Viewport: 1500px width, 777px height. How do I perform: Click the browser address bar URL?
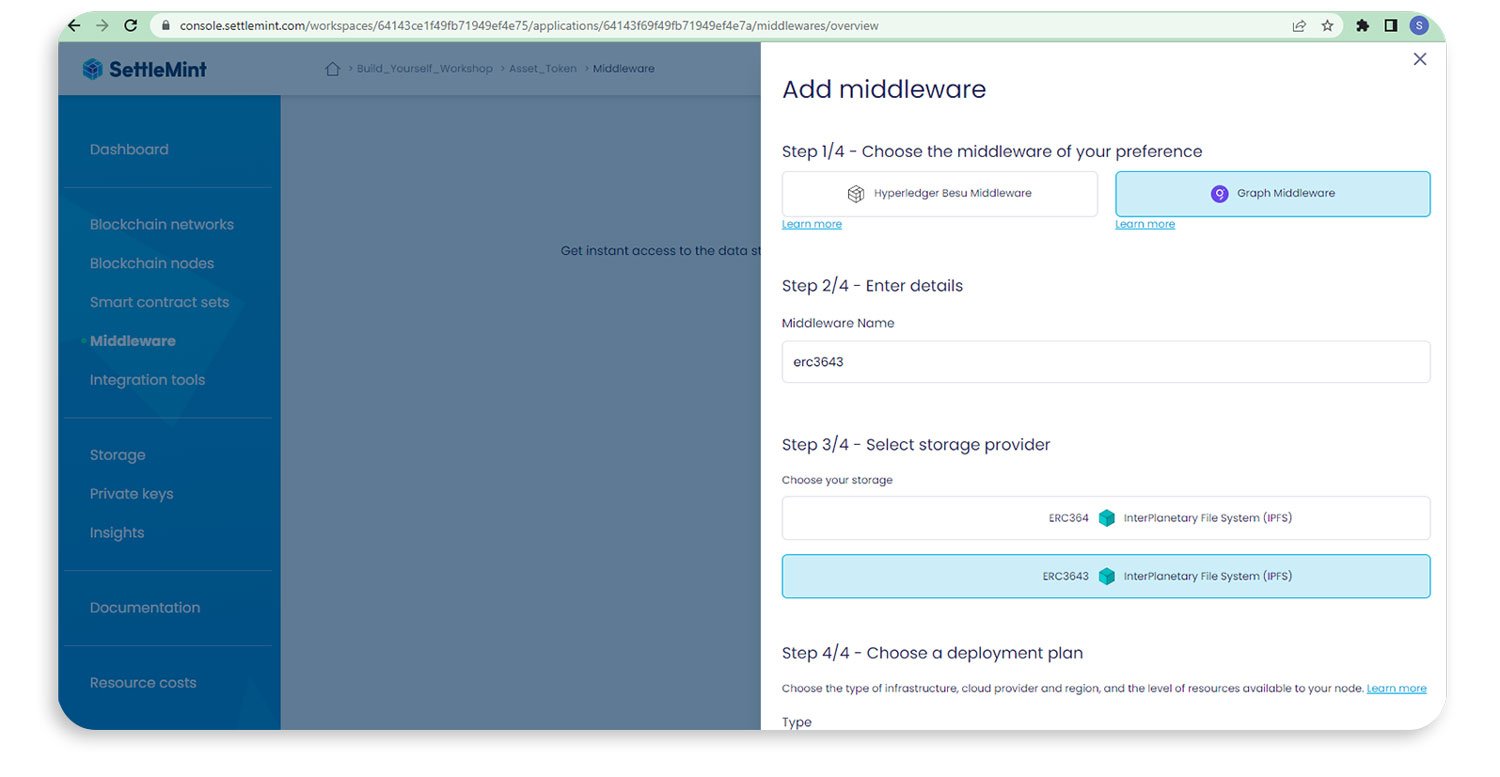click(529, 26)
